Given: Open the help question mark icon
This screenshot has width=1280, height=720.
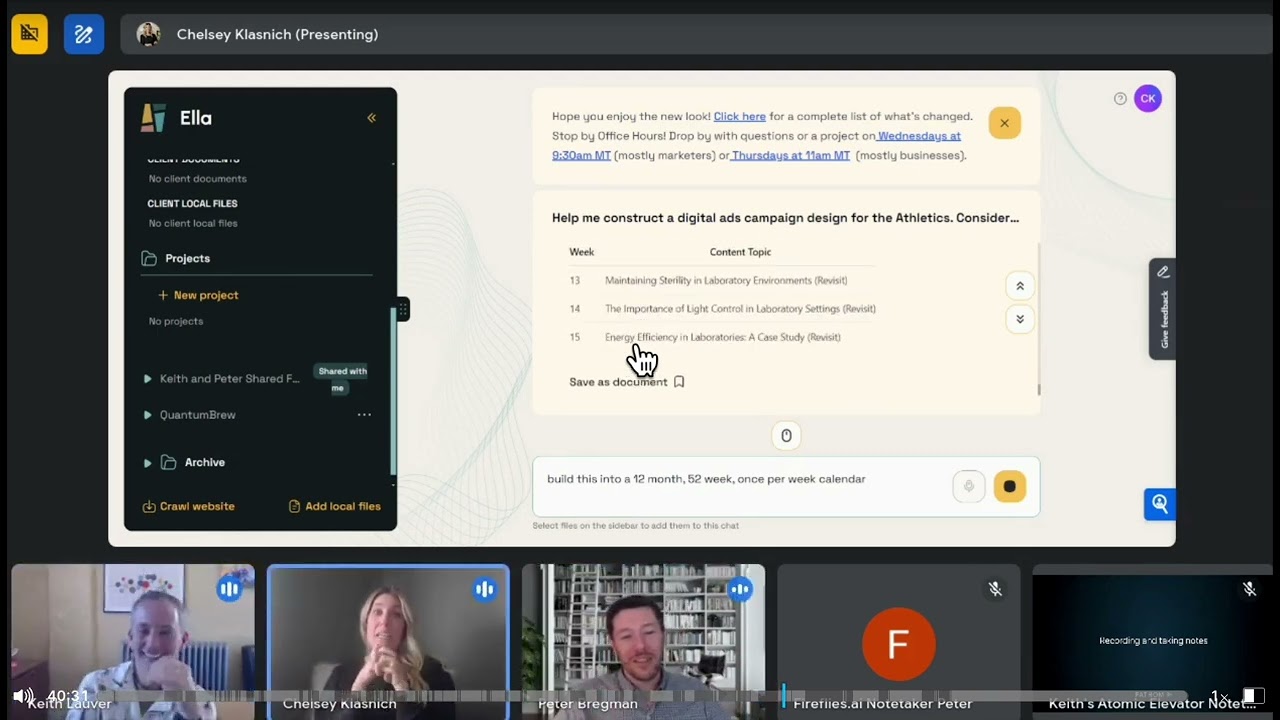Looking at the screenshot, I should click(x=1120, y=98).
